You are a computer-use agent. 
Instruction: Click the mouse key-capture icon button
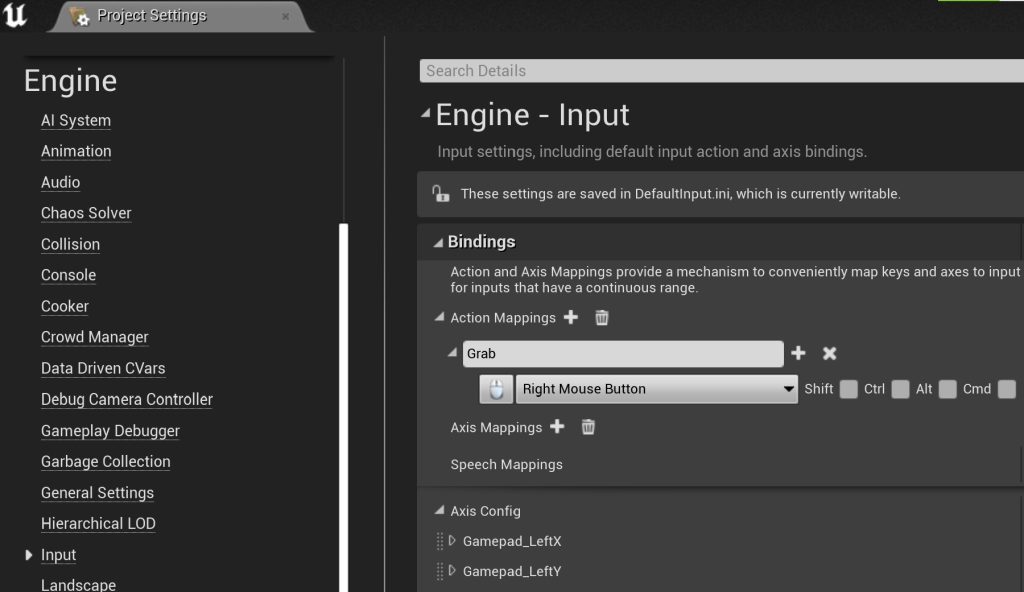pyautogui.click(x=496, y=389)
